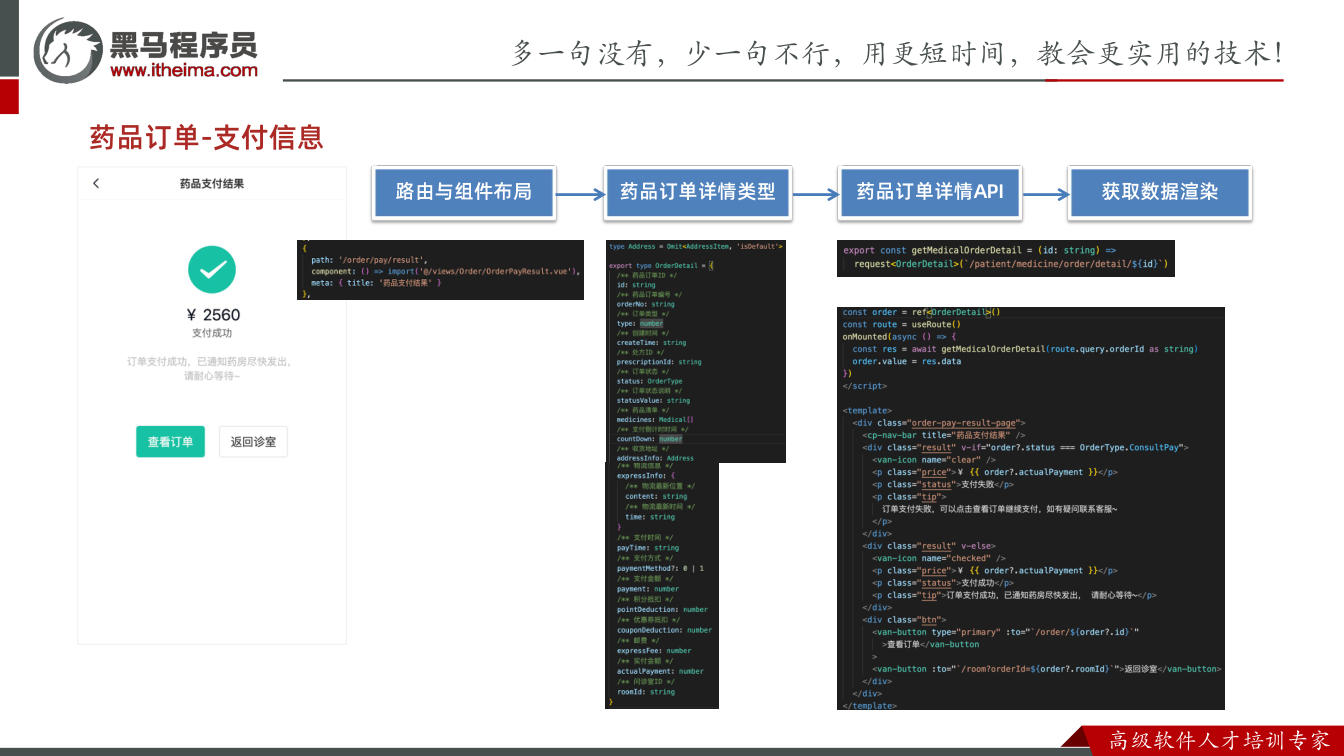Click the onMounted(async () => { line

(900, 337)
